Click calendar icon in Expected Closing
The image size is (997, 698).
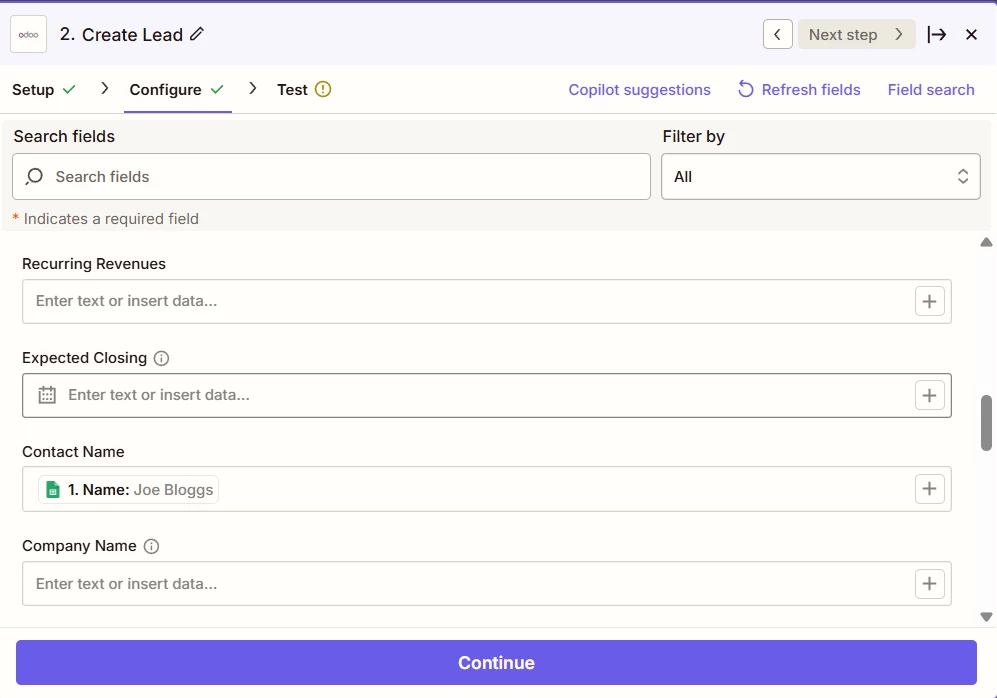47,395
